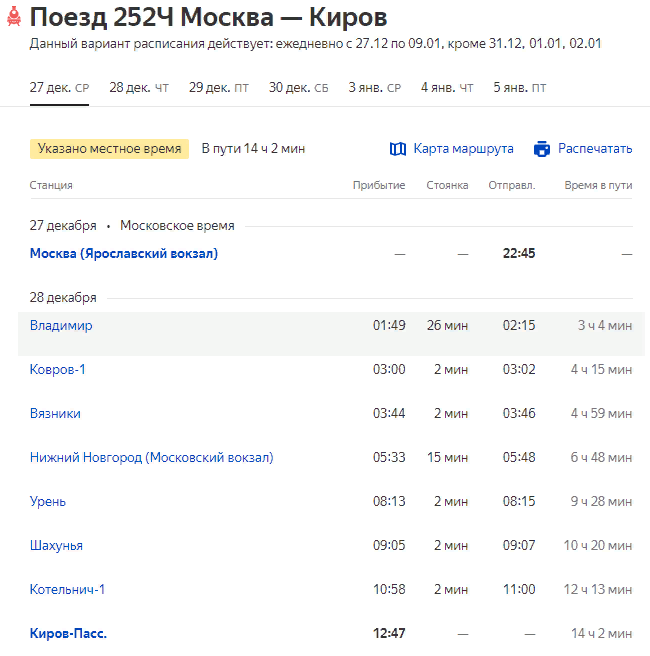Open Нижний Новгород (Московский вокзал) link

[x=151, y=458]
